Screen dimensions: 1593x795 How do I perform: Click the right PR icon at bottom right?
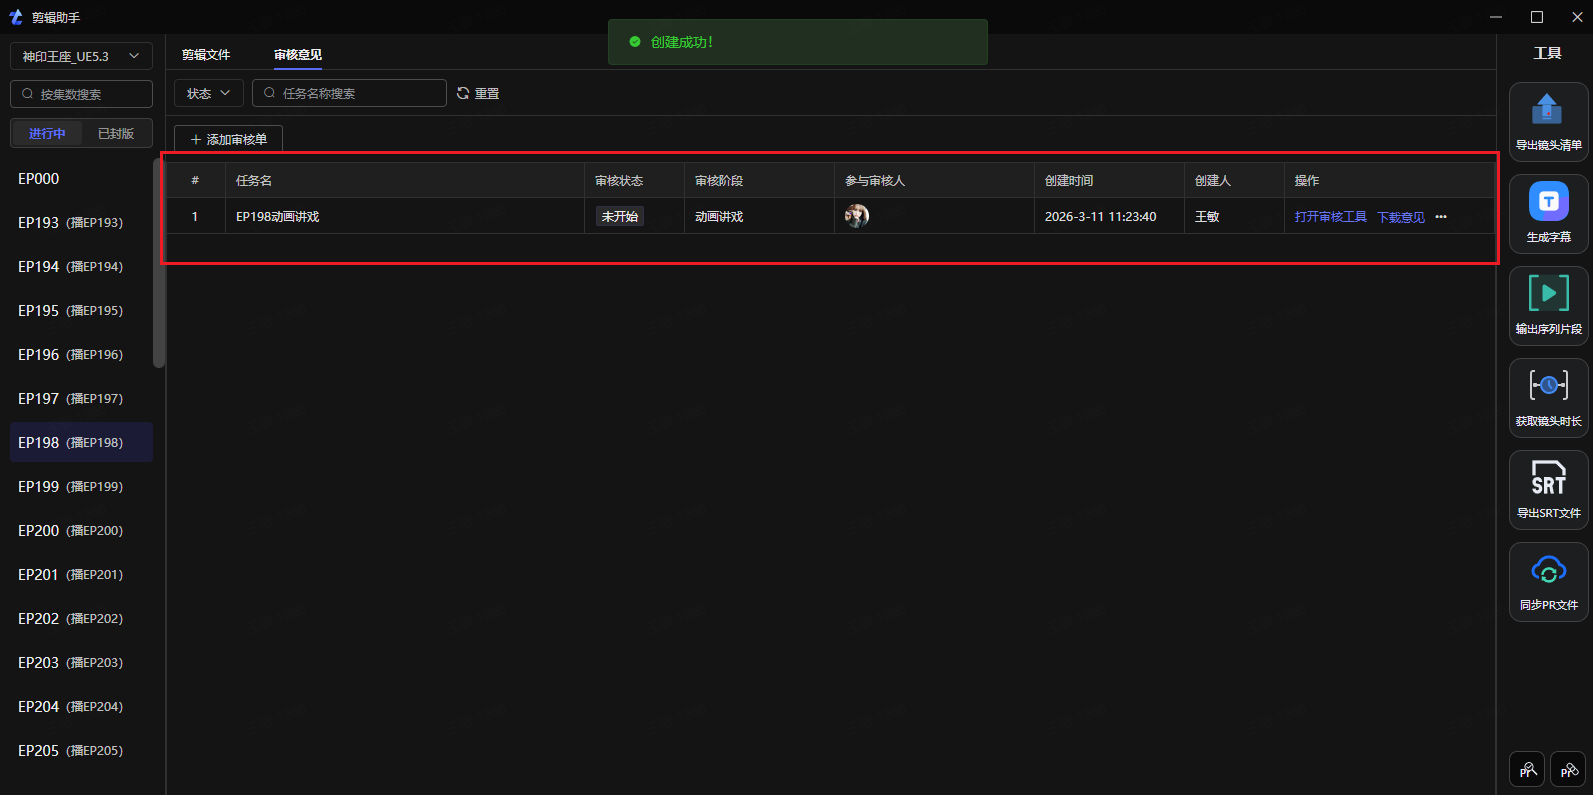tap(1568, 770)
